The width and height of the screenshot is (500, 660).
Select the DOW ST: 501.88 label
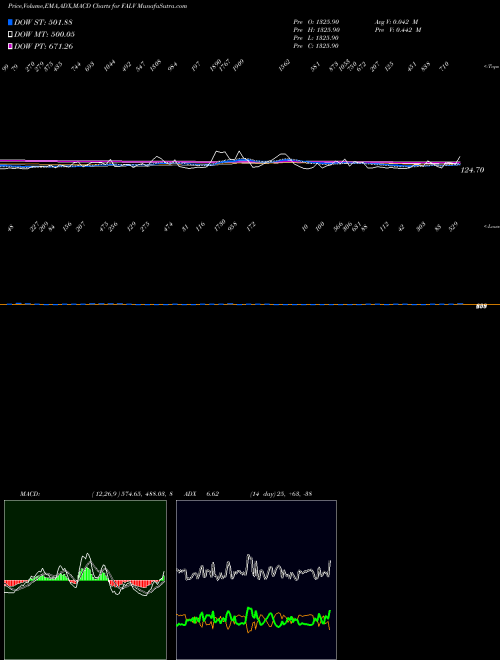click(x=43, y=22)
